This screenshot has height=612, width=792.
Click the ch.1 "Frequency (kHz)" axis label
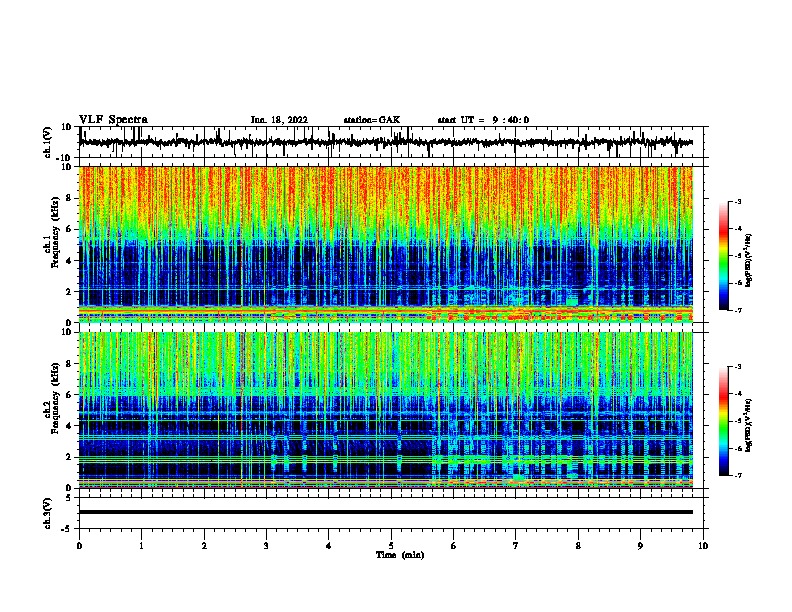pyautogui.click(x=55, y=233)
